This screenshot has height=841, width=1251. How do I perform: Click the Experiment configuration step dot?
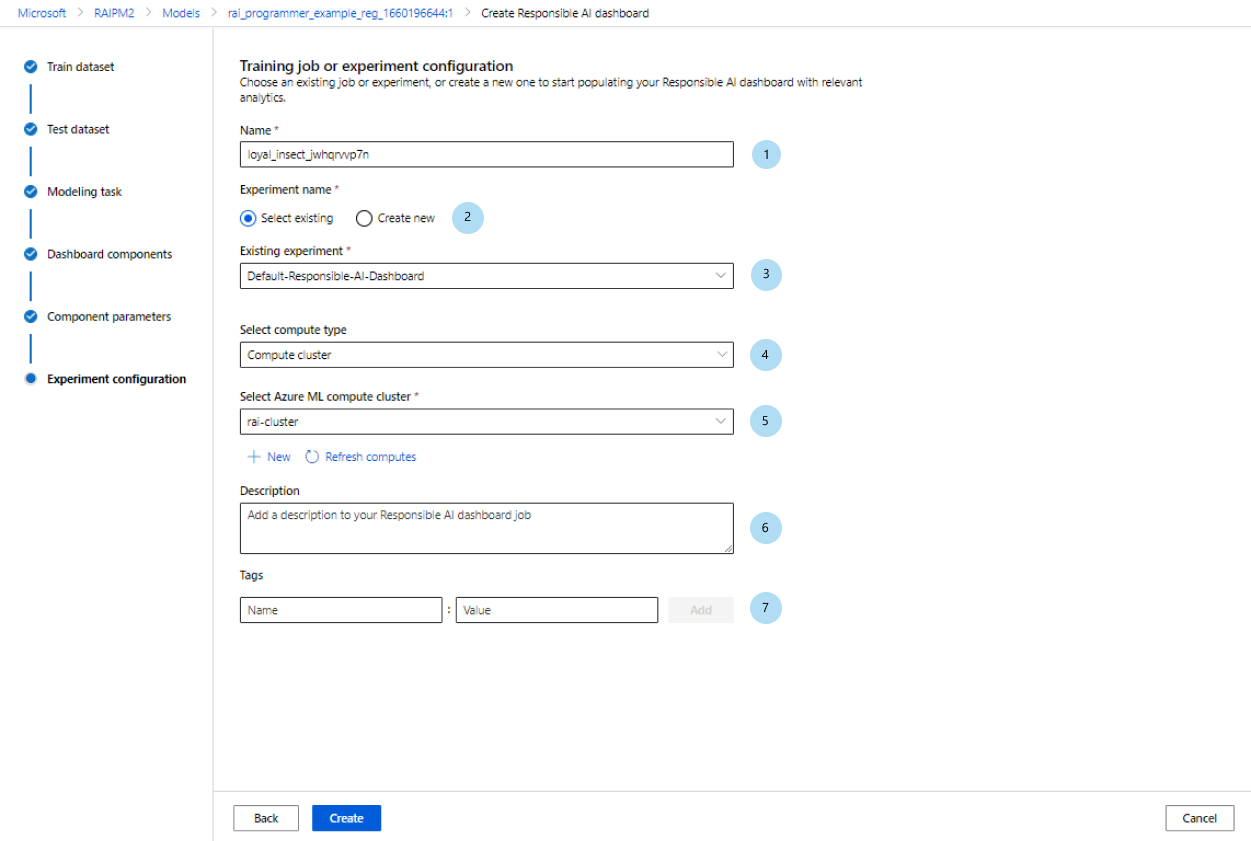pos(31,379)
